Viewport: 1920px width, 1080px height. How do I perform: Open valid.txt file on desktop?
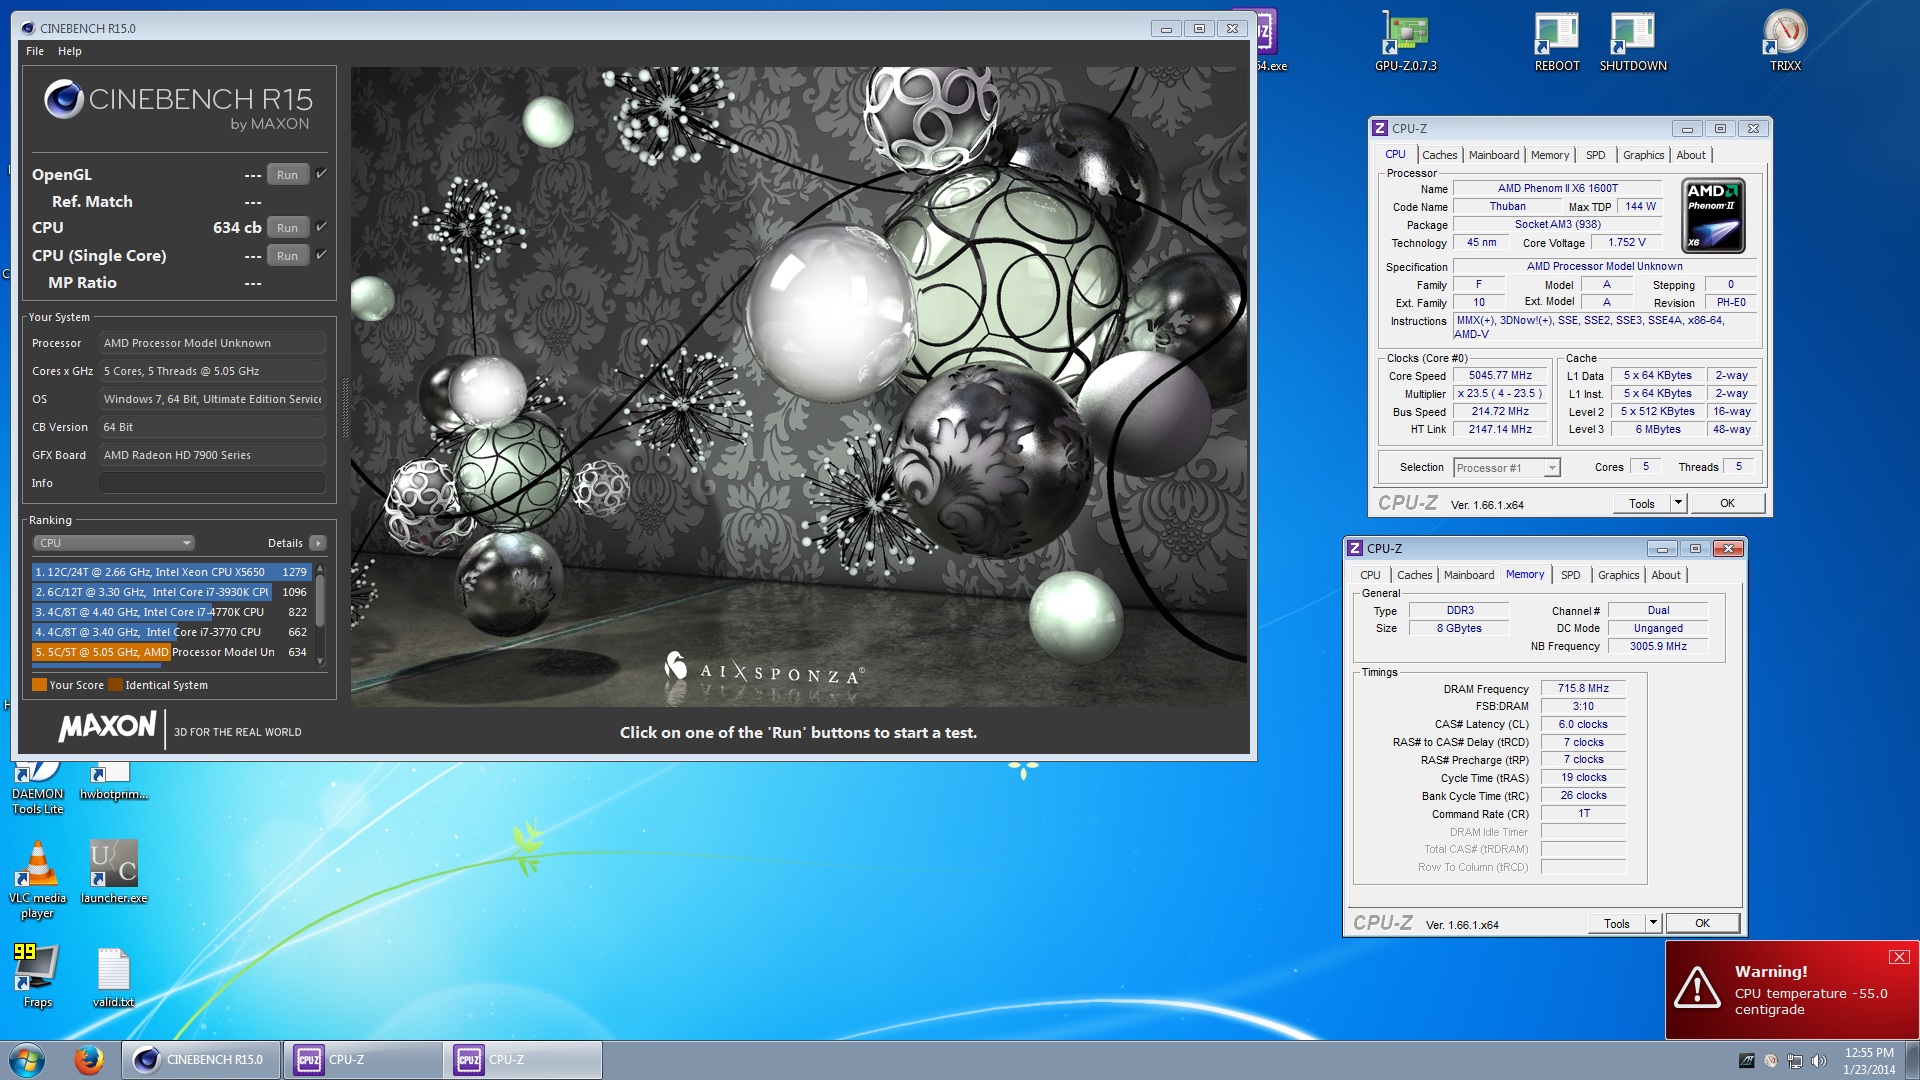point(113,977)
